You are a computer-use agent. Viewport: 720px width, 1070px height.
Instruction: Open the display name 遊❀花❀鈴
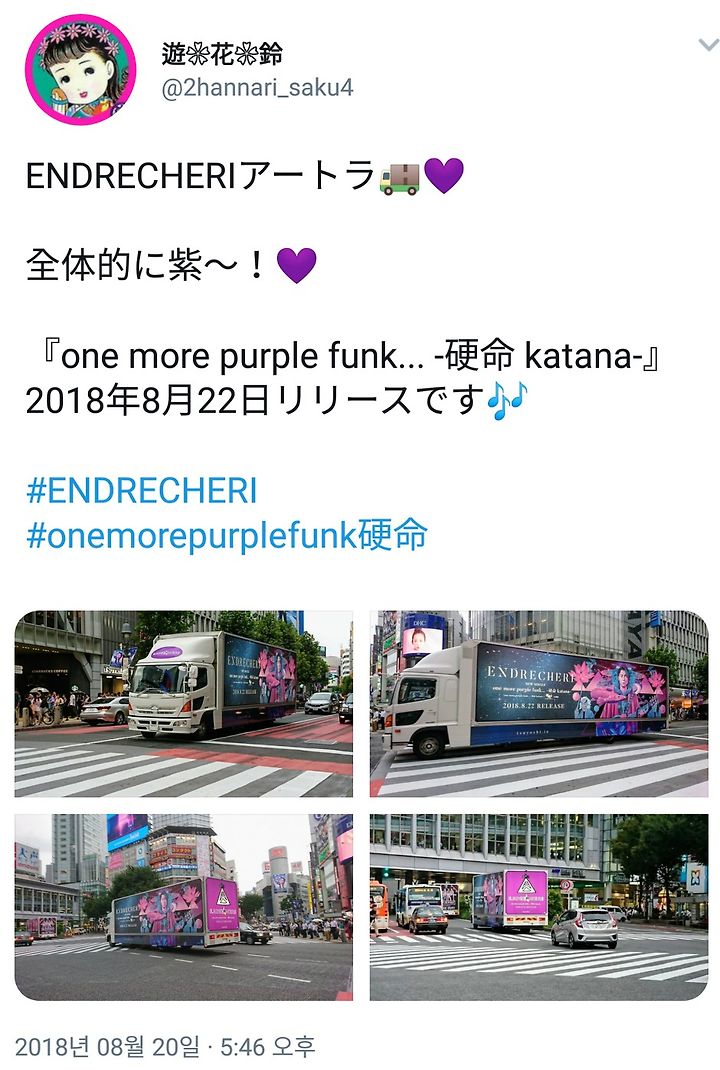point(222,53)
